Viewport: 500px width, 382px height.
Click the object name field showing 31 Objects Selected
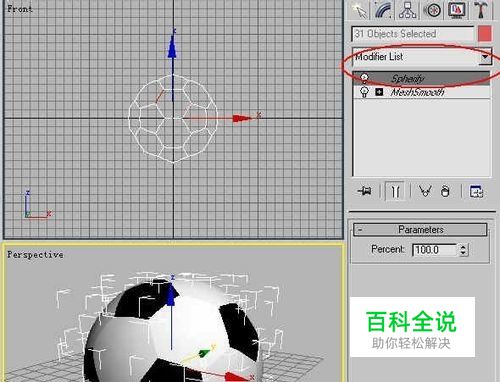click(x=413, y=34)
